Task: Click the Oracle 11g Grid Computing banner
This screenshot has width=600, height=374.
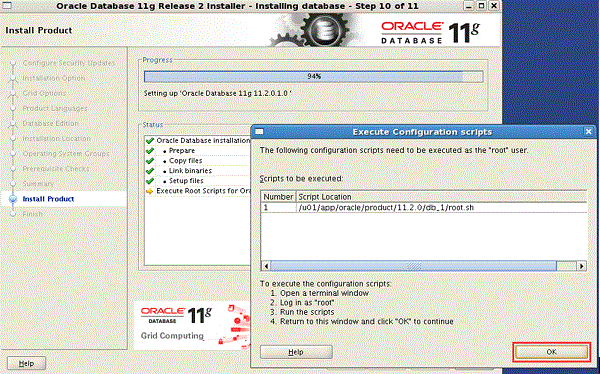Action: [x=192, y=325]
